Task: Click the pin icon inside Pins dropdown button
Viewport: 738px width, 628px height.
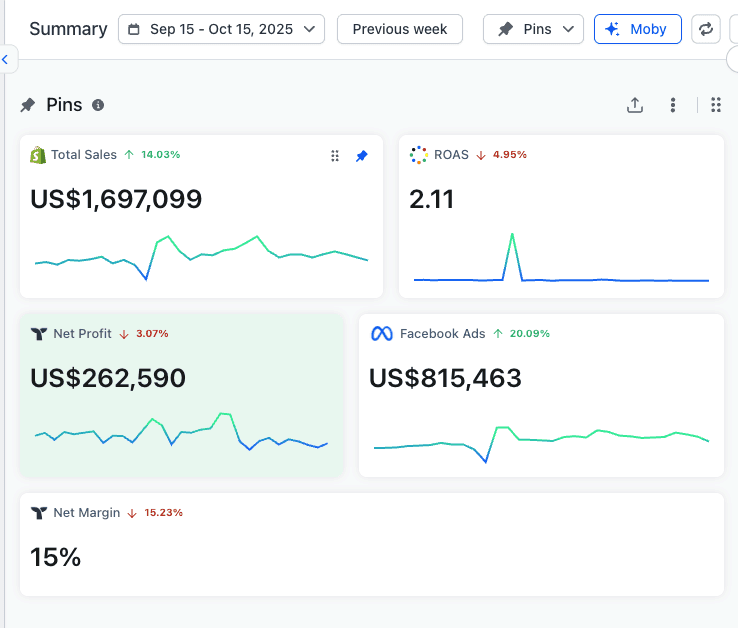Action: 505,29
